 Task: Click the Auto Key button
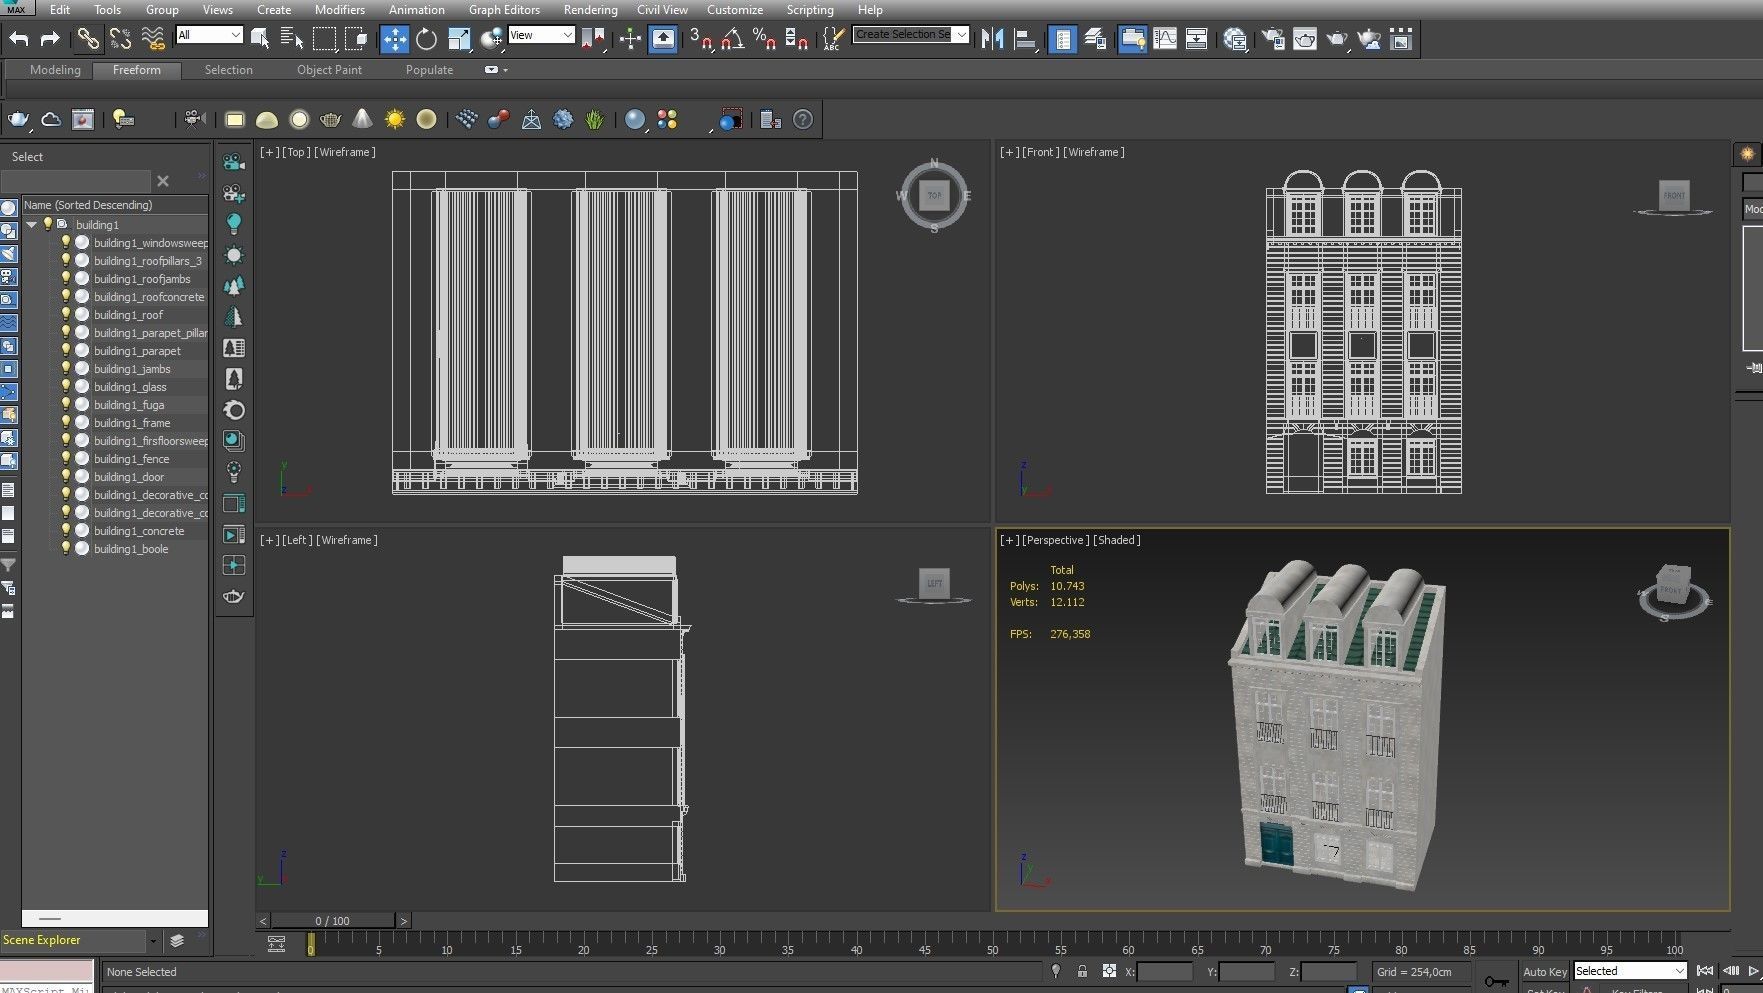1545,971
